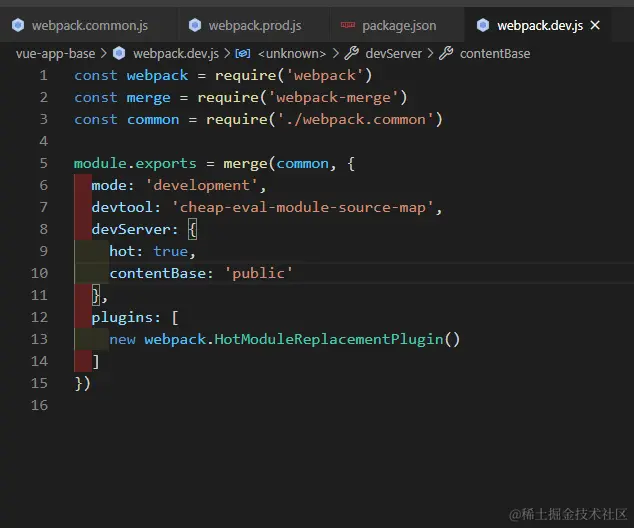Open the devServer breadcrumb item
This screenshot has width=634, height=528.
click(x=393, y=53)
